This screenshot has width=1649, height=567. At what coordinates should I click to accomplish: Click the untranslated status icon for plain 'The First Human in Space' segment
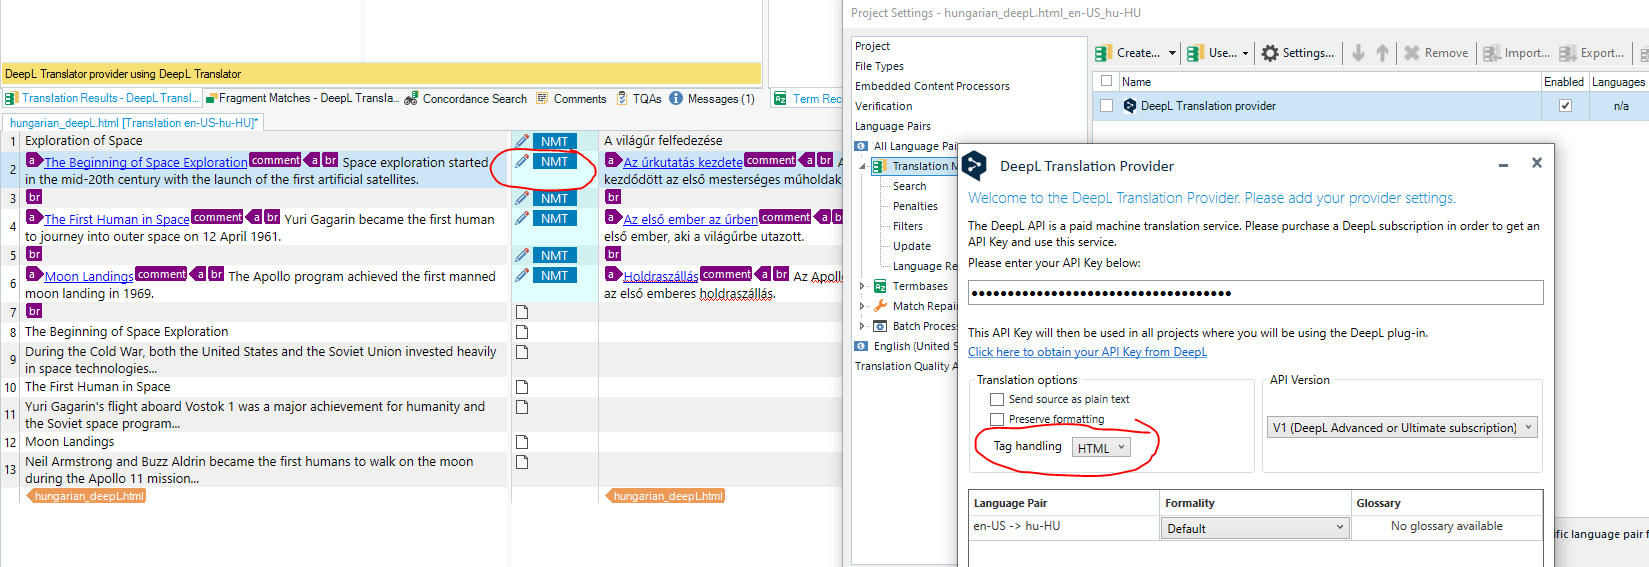pos(522,387)
